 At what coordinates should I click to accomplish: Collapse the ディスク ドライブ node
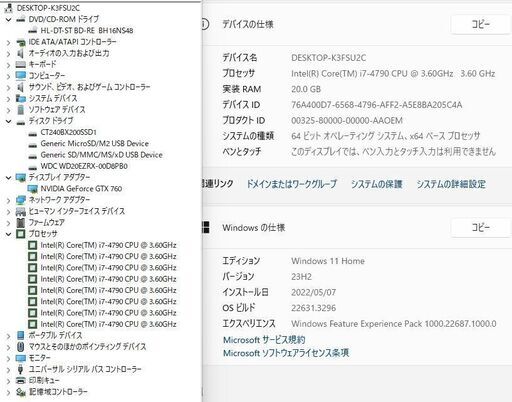9,121
